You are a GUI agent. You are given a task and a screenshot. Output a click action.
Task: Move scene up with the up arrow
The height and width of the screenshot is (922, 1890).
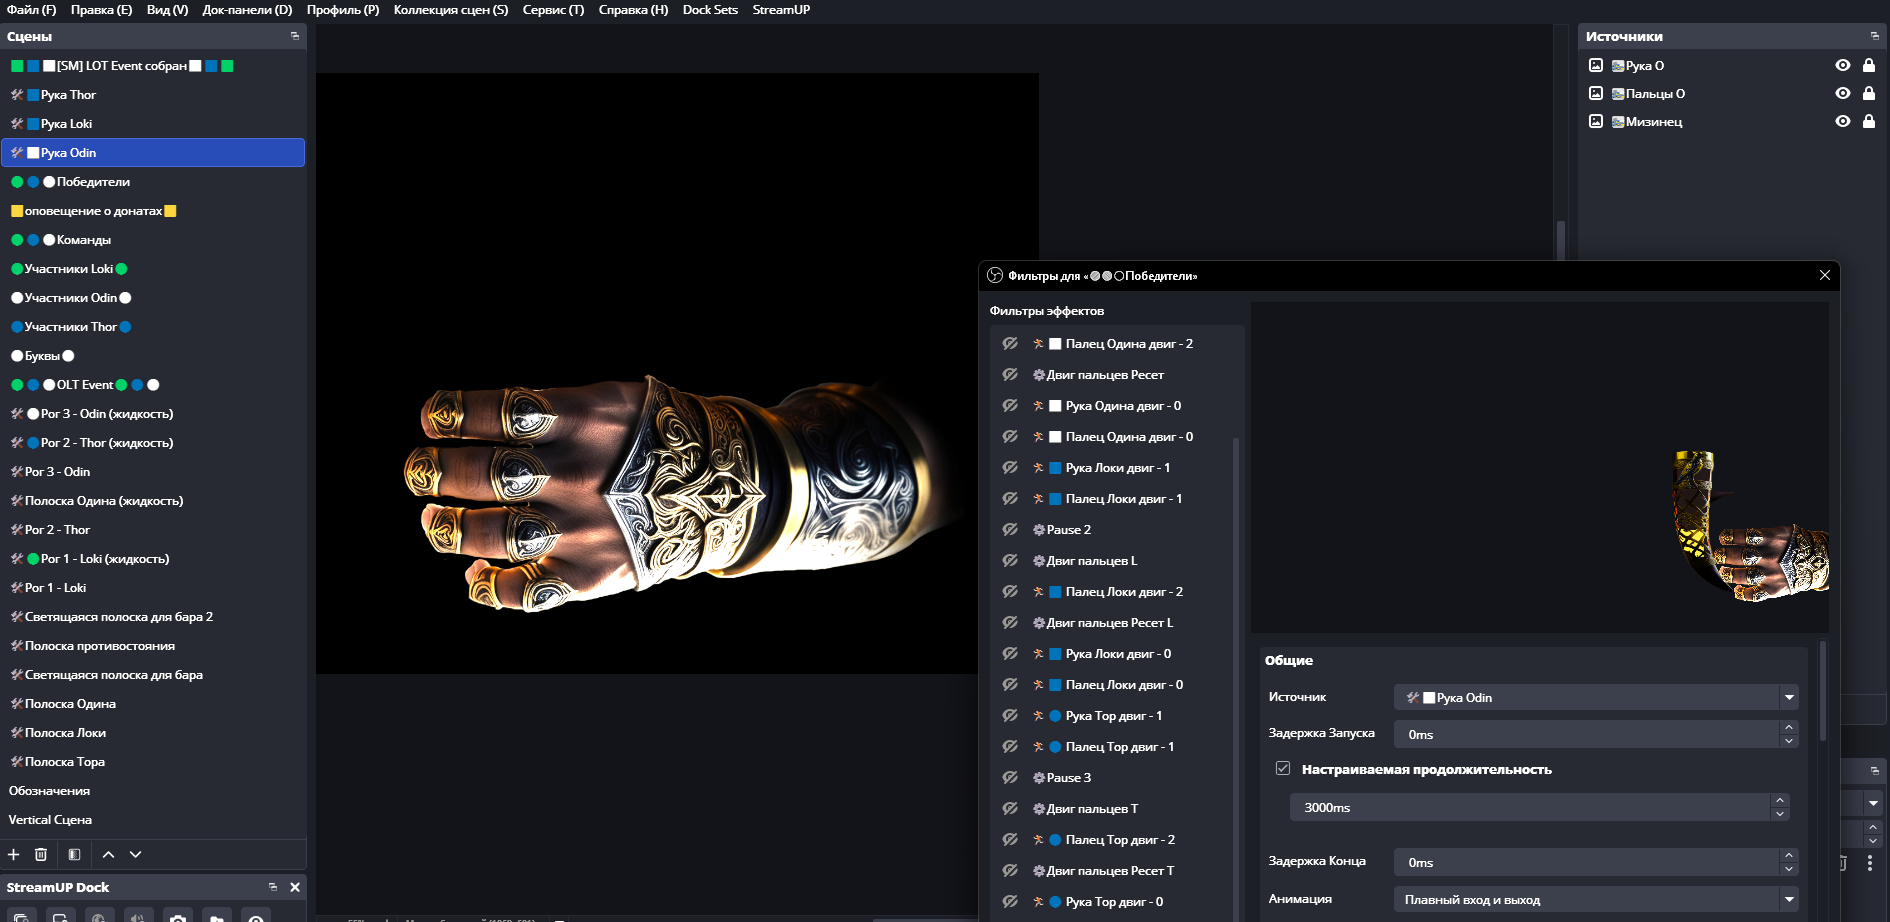(108, 854)
